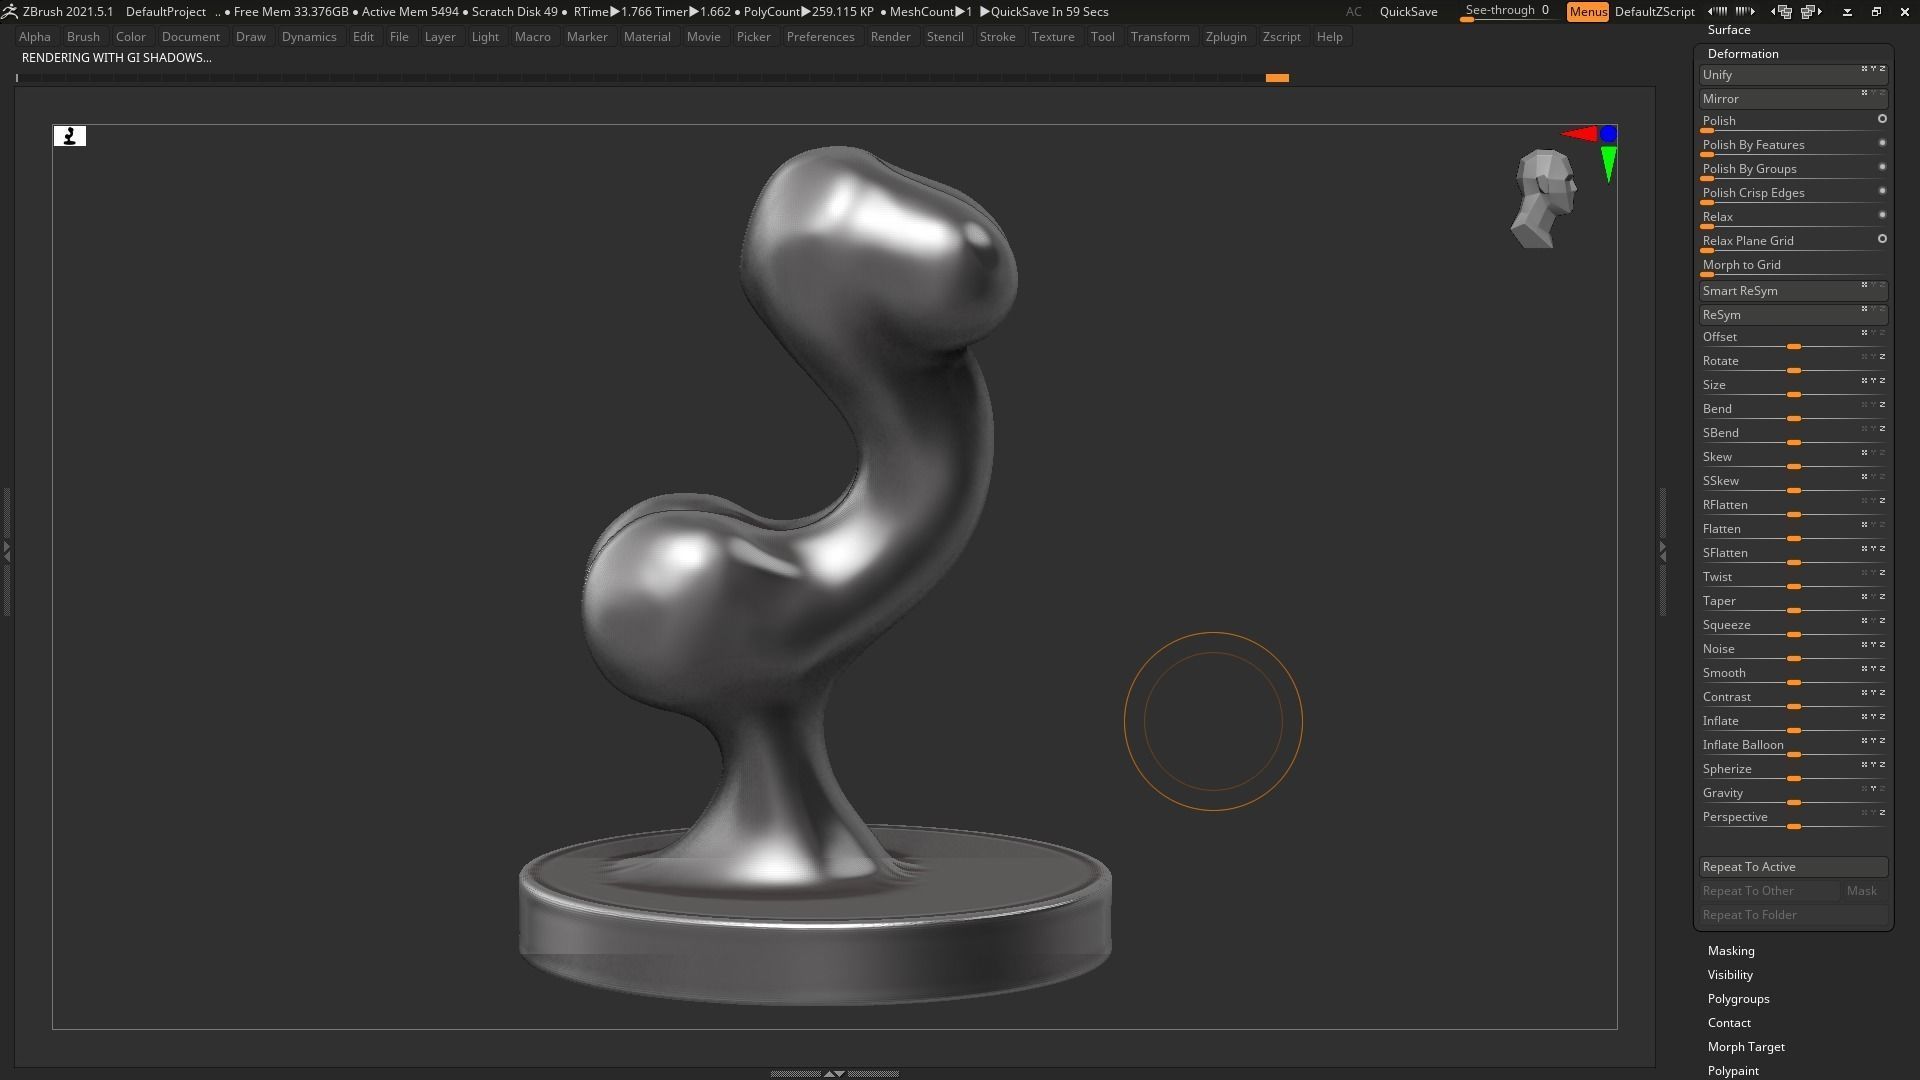Click the white figure icon on the canvas corner
The width and height of the screenshot is (1920, 1080).
[x=70, y=136]
